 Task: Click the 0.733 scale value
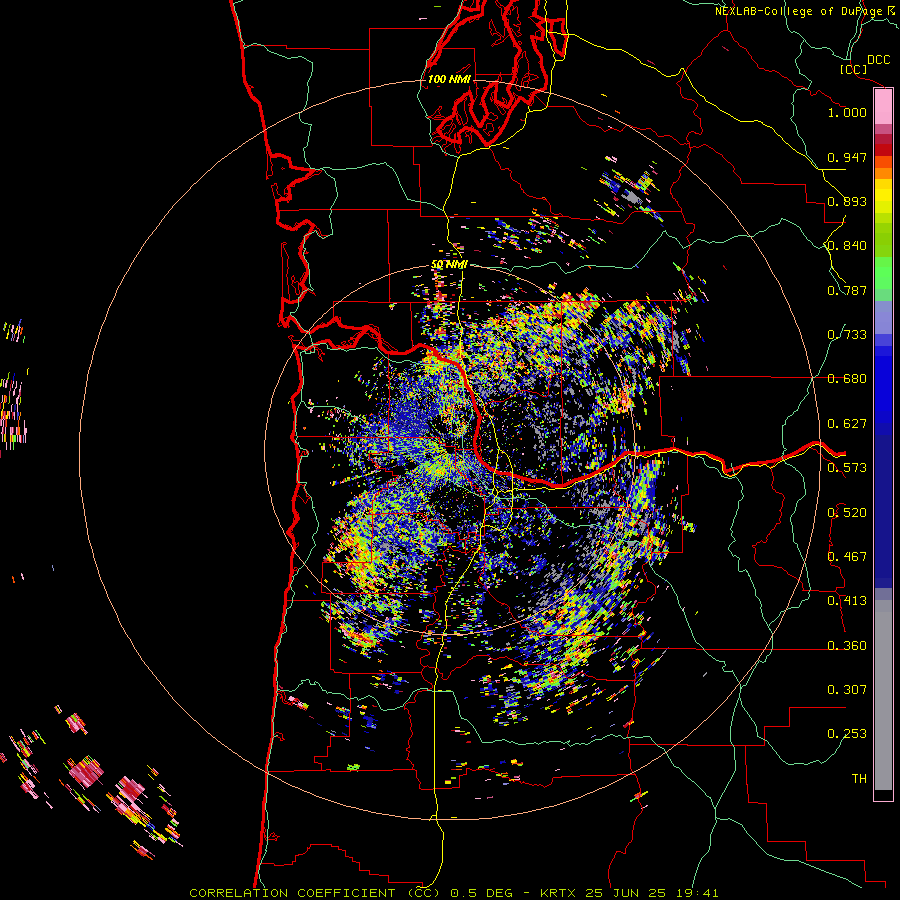847,335
